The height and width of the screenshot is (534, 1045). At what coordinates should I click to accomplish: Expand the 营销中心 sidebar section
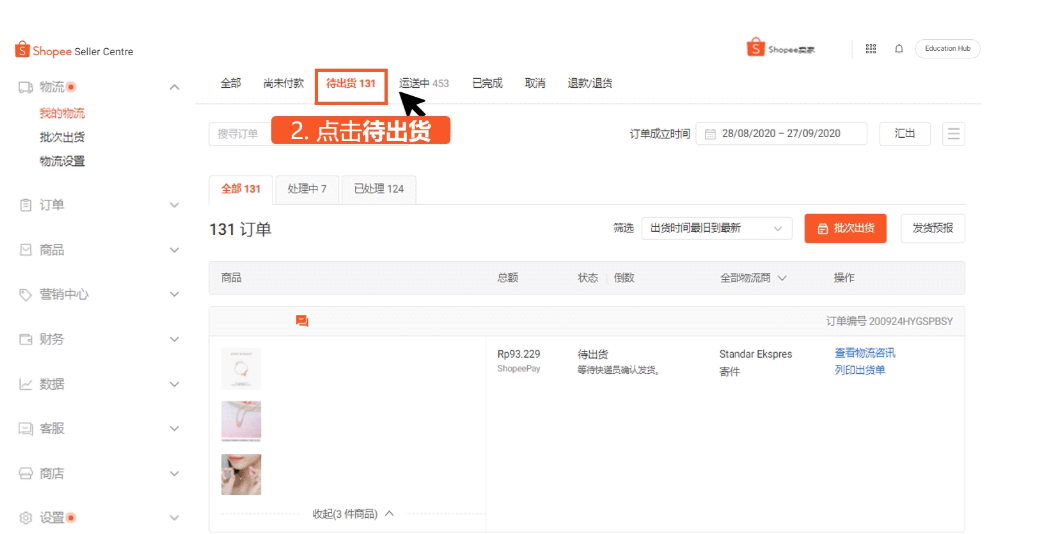[175, 295]
